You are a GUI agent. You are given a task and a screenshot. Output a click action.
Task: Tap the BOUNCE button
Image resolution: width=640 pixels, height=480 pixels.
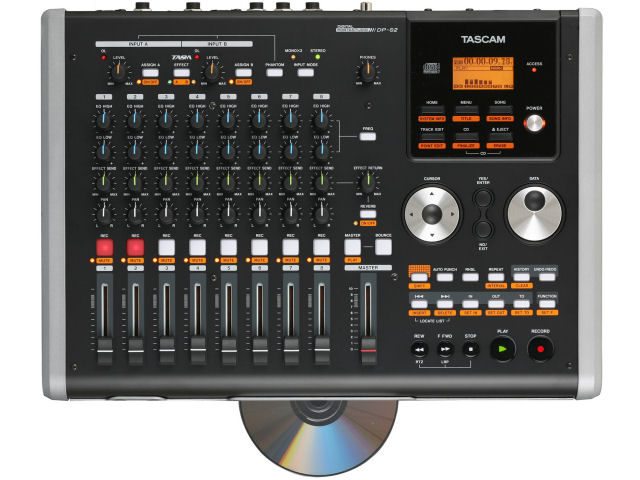(383, 247)
